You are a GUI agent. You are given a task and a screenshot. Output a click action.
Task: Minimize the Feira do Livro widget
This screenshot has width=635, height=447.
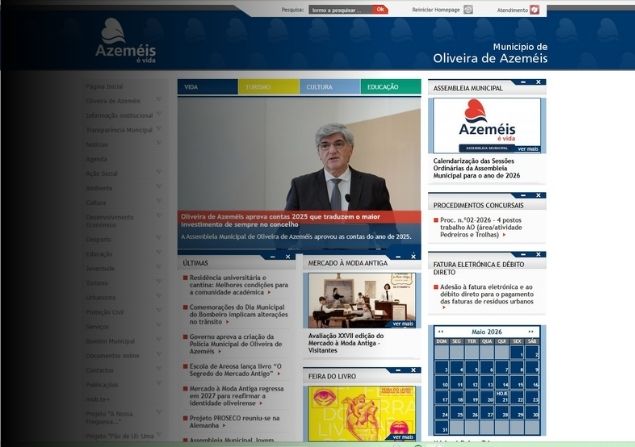398,370
